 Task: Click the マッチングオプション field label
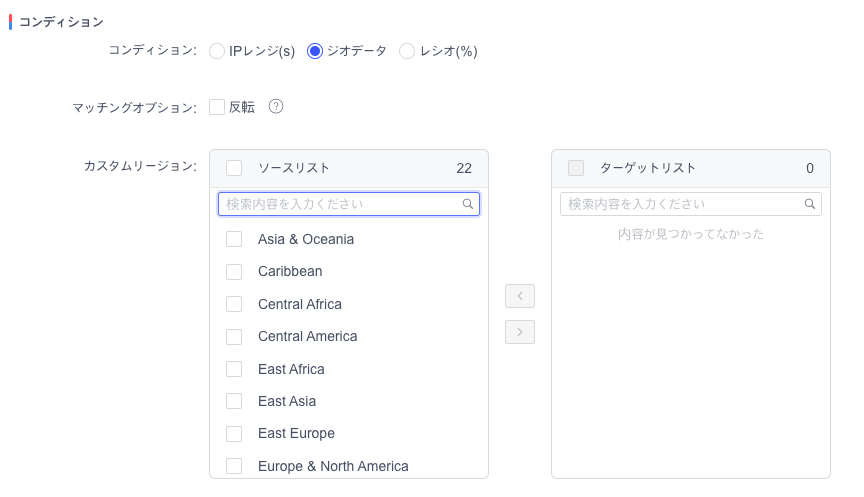(x=134, y=107)
